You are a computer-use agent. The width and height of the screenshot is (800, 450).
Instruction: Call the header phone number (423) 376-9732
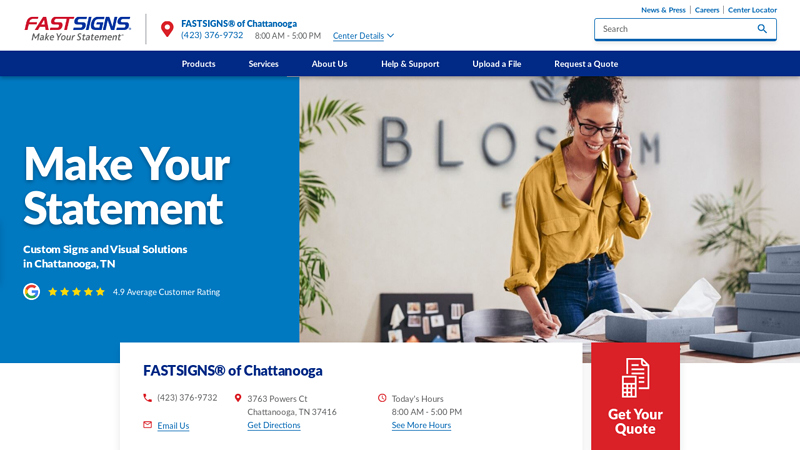pos(212,35)
